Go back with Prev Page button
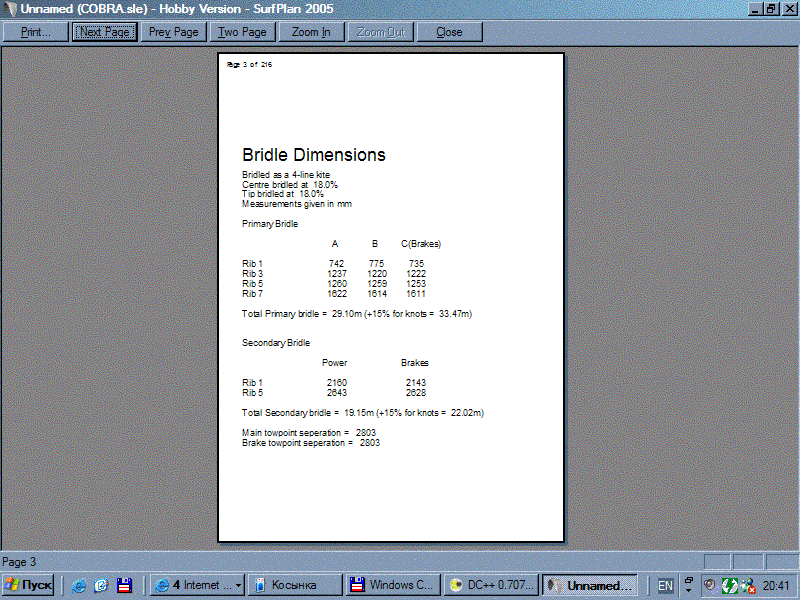This screenshot has width=800, height=600. point(173,32)
